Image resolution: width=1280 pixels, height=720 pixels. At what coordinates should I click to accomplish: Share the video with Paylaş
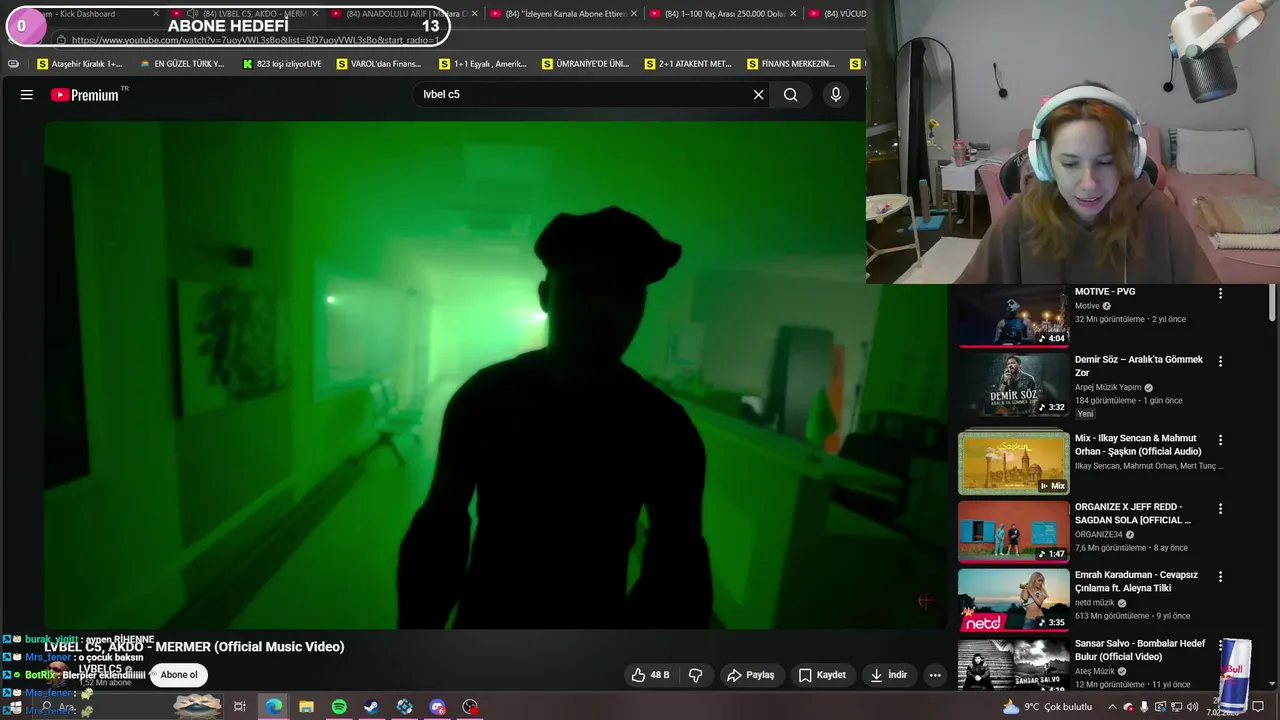[x=751, y=675]
